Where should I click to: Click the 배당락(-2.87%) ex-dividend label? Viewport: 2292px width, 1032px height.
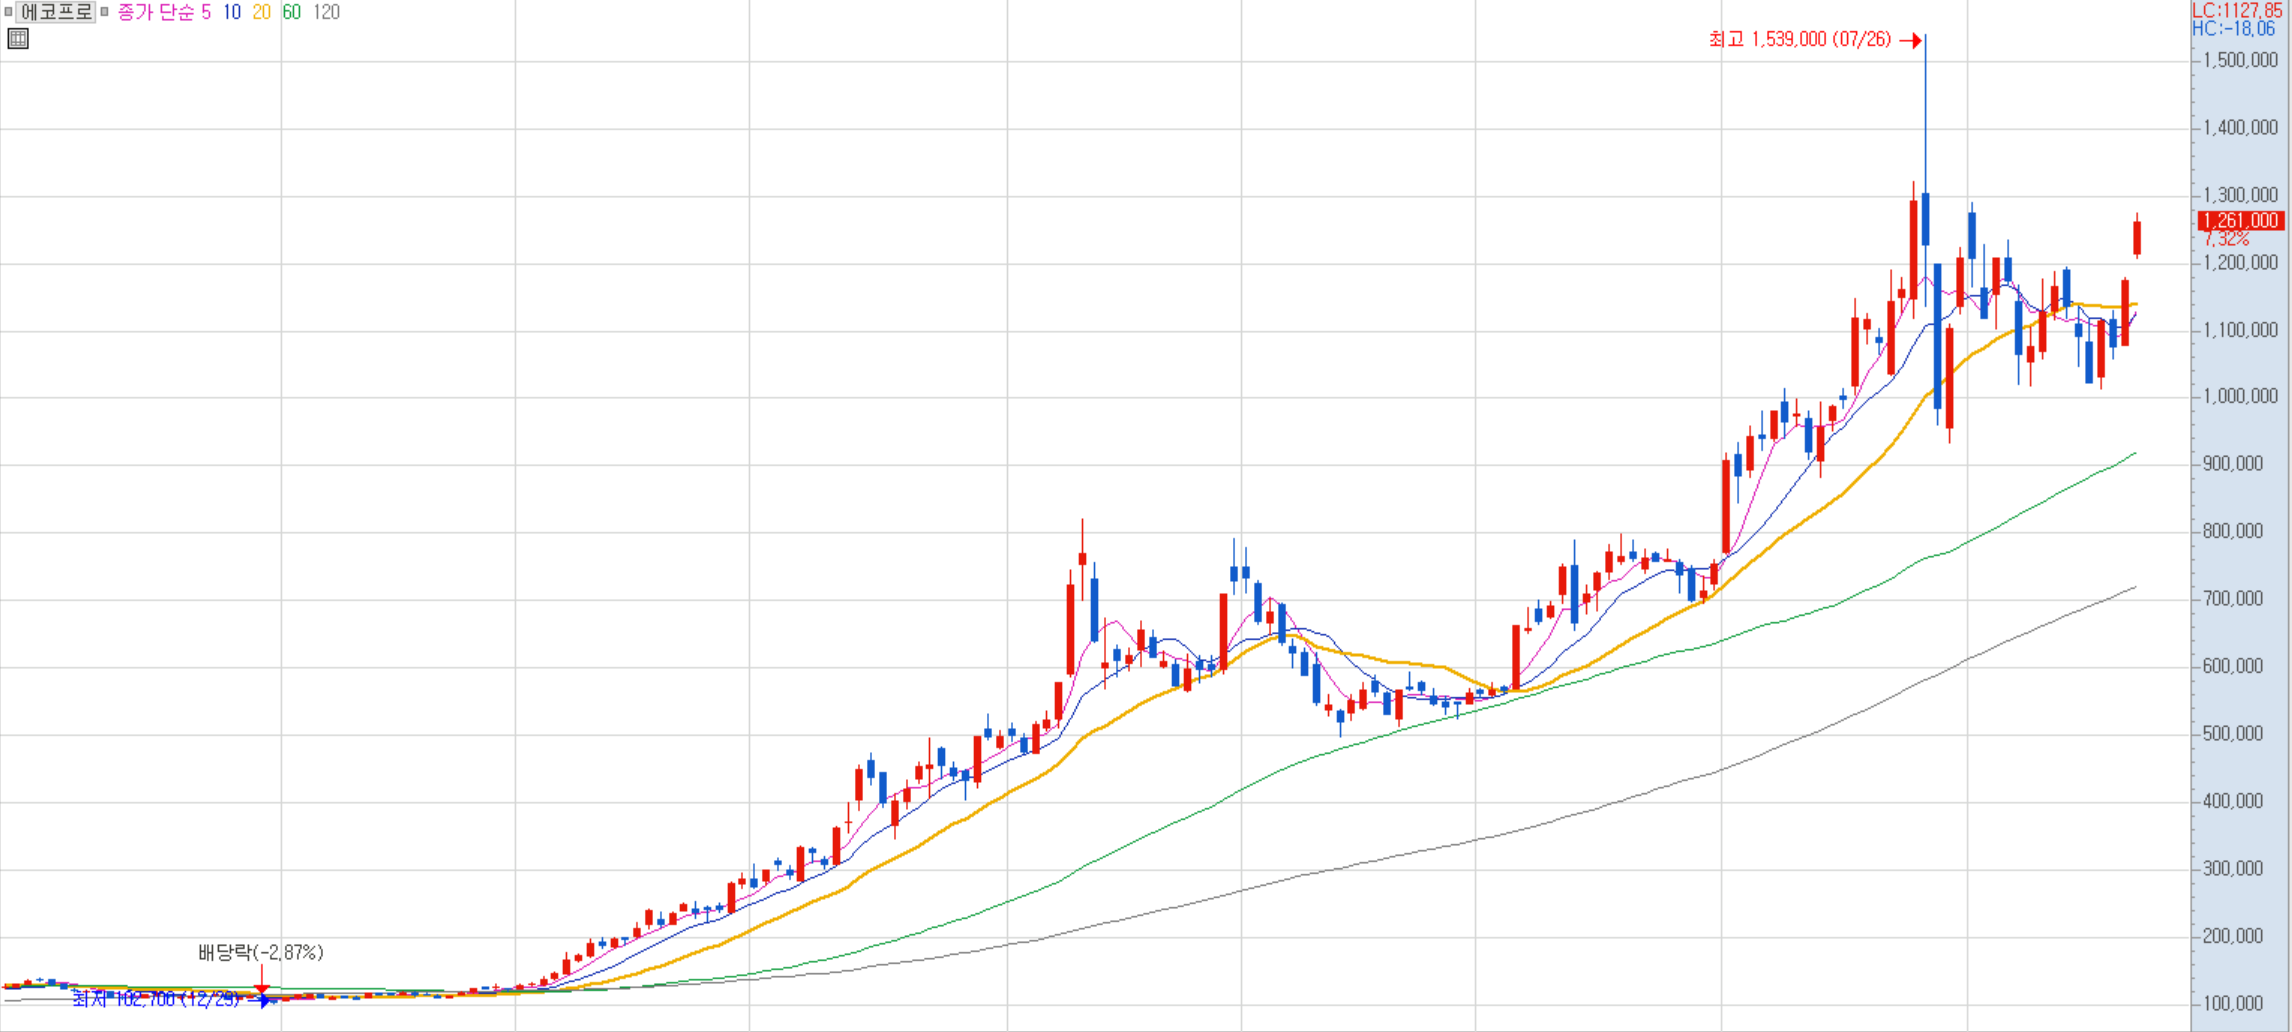(261, 952)
